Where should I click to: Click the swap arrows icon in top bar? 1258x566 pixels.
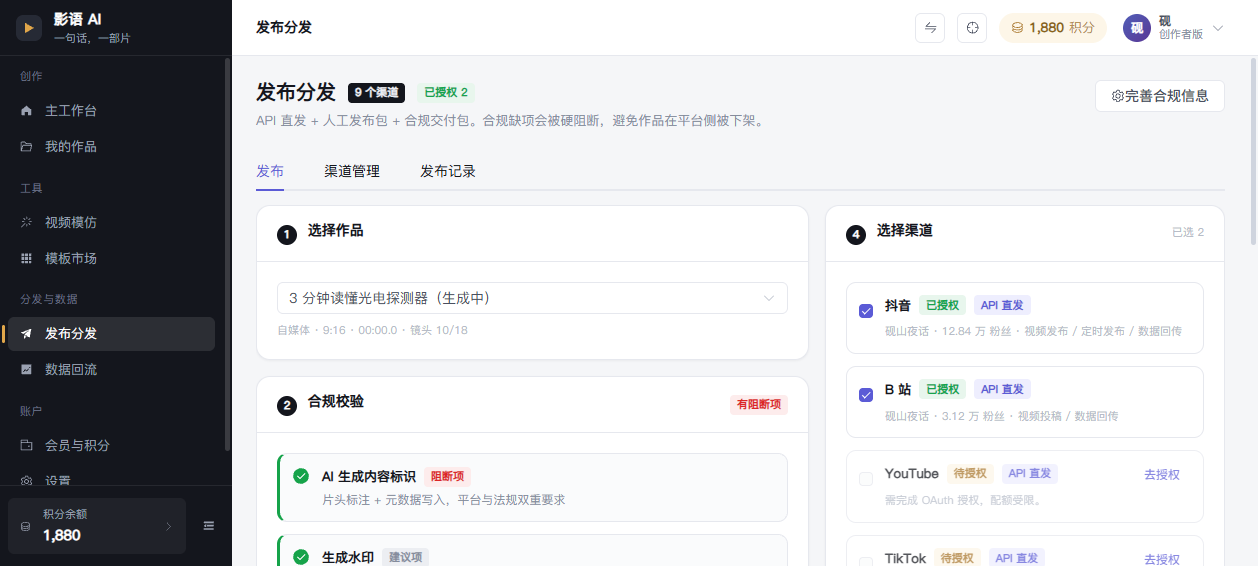coord(930,28)
